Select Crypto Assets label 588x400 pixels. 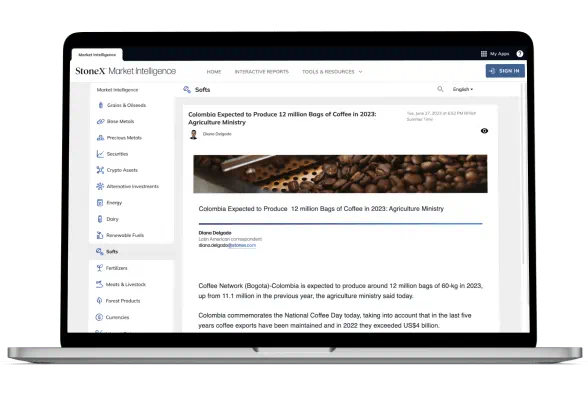click(x=122, y=170)
